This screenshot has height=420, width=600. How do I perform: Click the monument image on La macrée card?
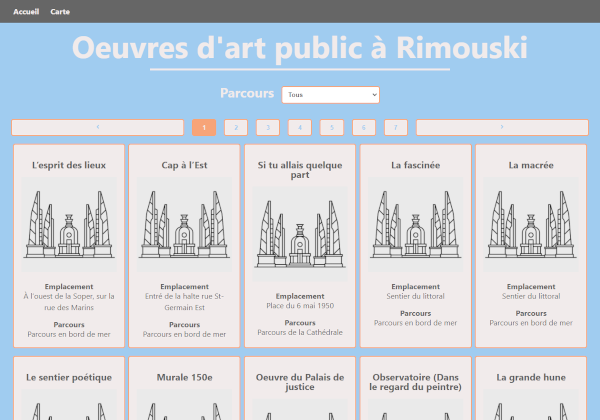click(531, 225)
